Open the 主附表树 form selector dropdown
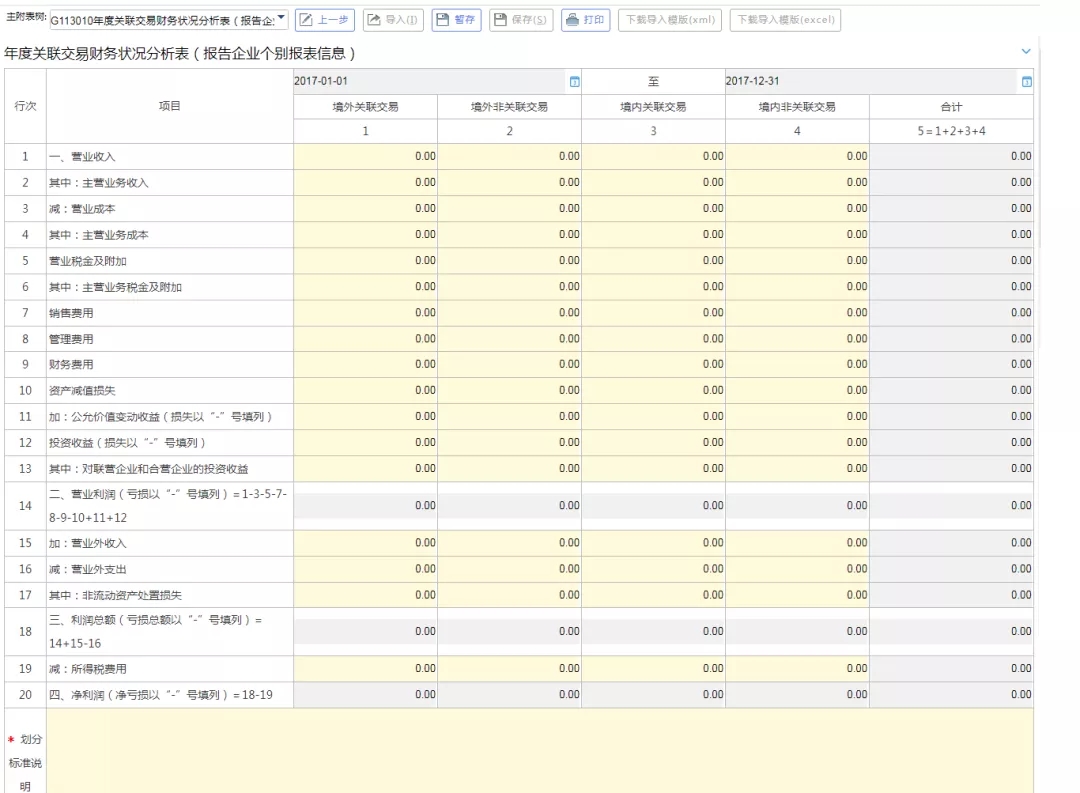 tap(169, 20)
